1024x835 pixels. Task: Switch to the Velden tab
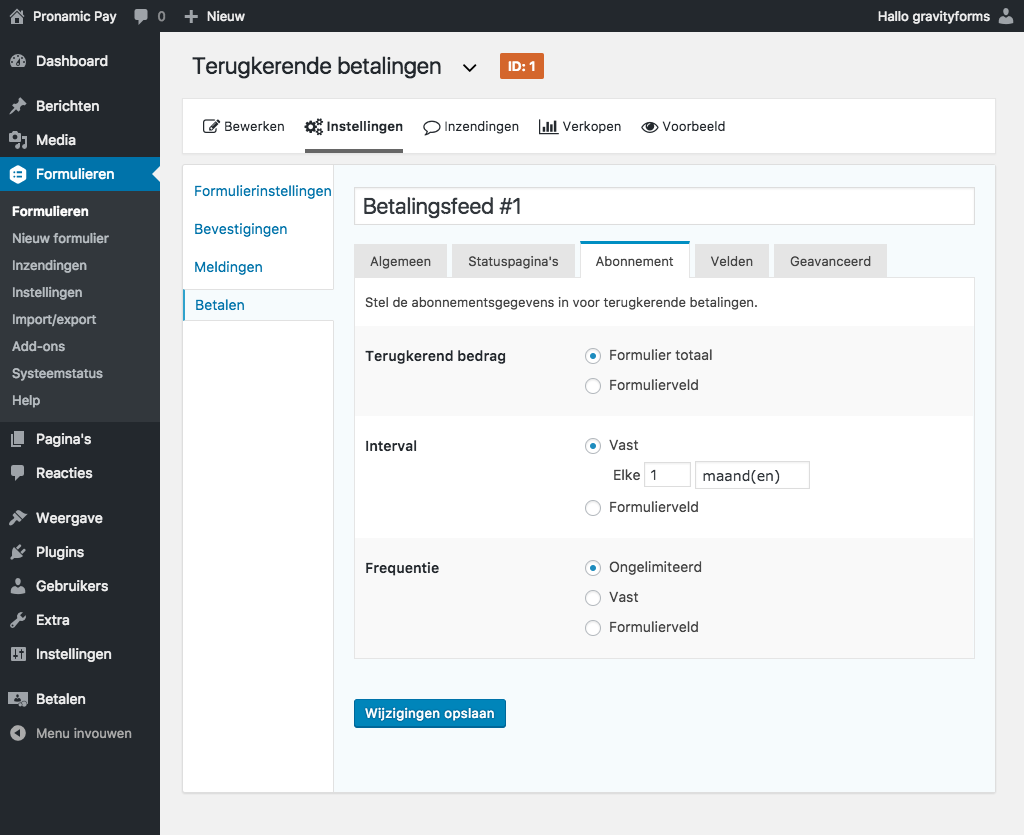(x=731, y=261)
